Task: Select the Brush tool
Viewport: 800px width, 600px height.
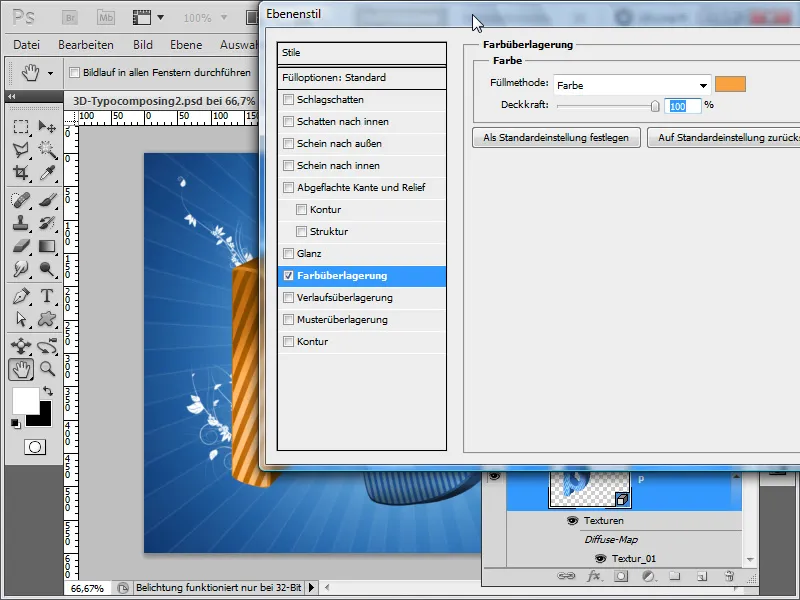Action: [x=47, y=200]
